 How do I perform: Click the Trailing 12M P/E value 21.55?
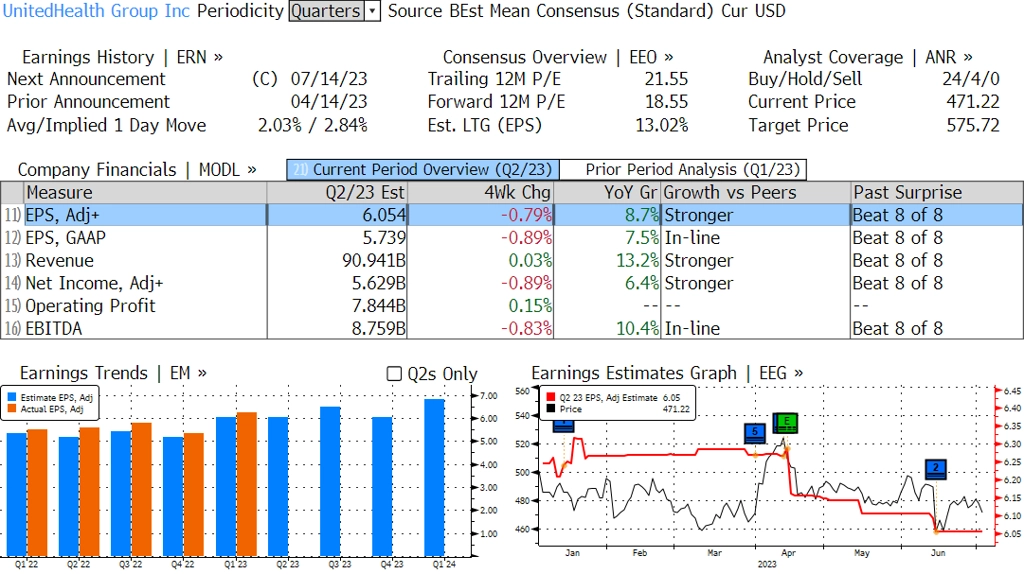tap(666, 79)
